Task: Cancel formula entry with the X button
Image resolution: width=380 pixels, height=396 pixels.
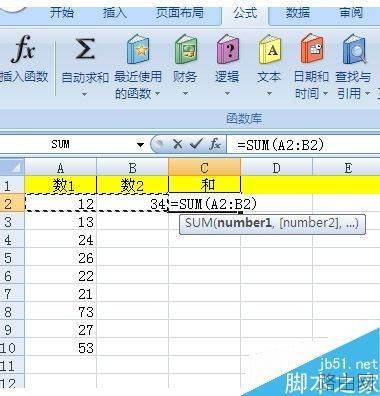Action: pos(177,144)
